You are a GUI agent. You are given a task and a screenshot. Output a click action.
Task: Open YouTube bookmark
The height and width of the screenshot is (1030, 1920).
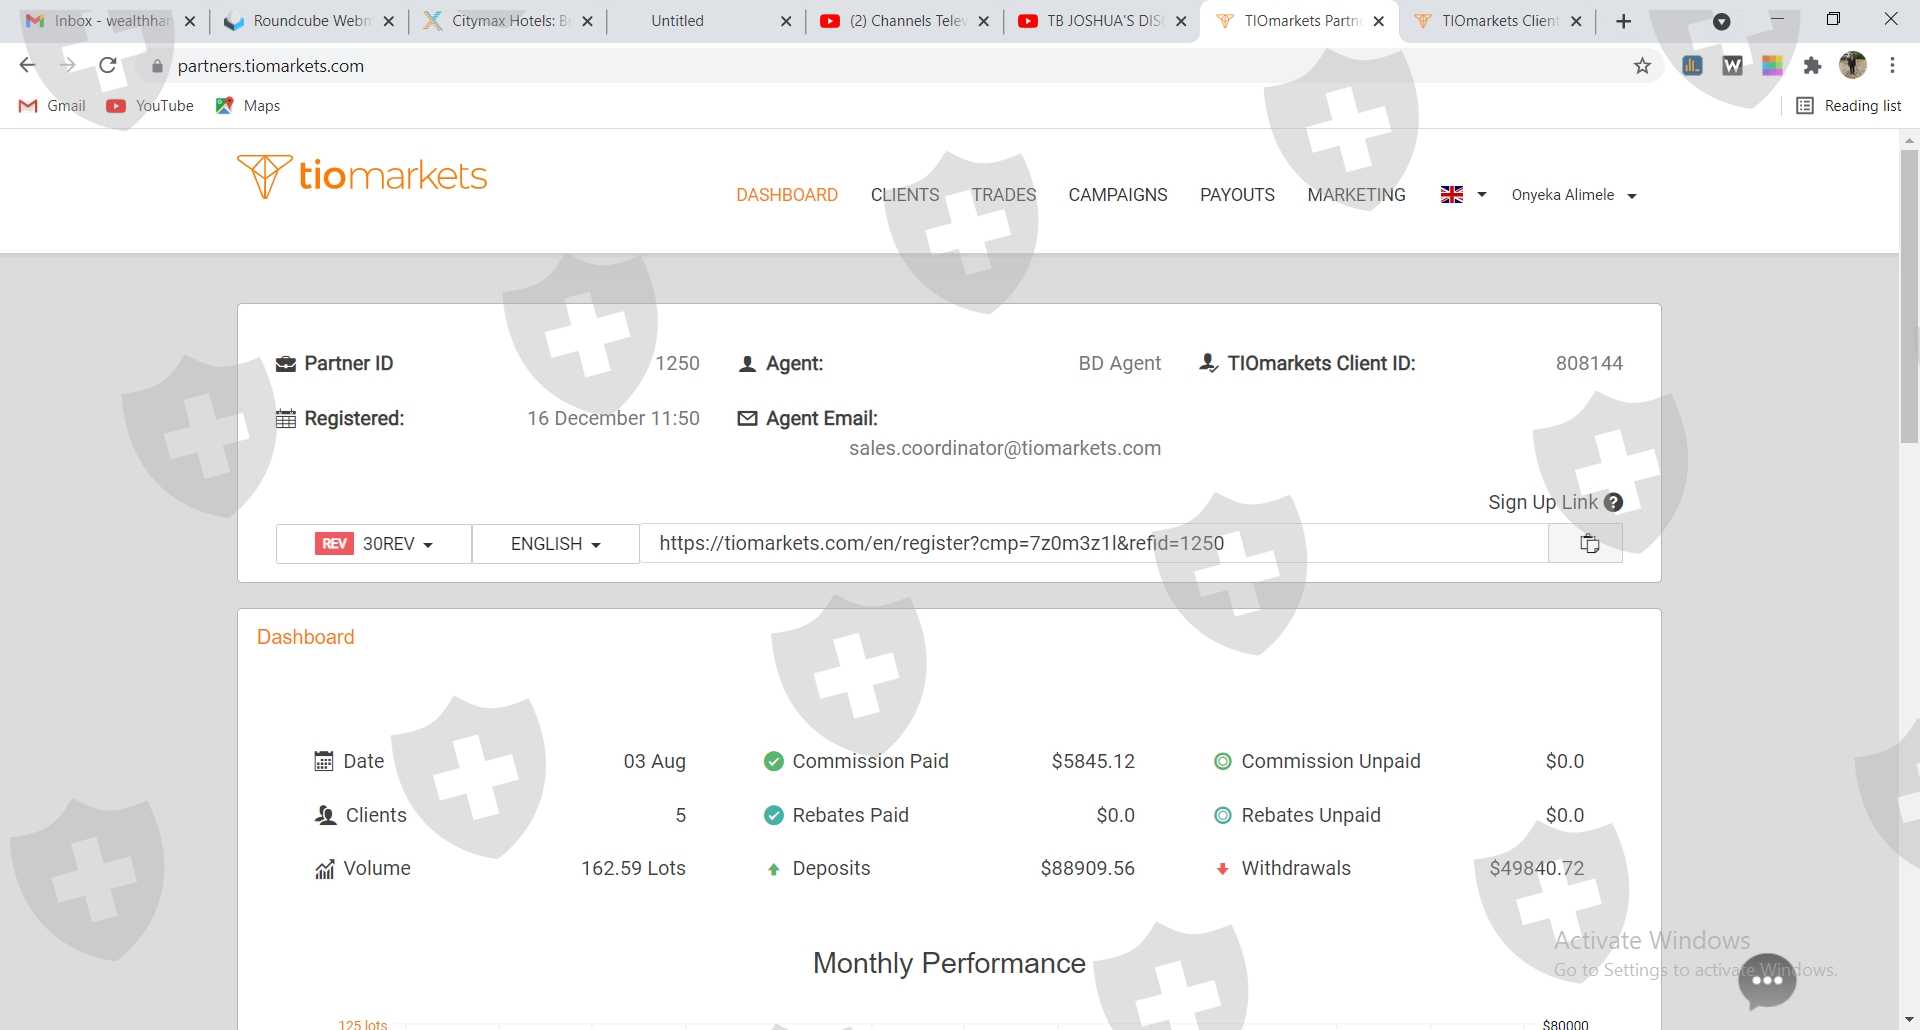150,106
